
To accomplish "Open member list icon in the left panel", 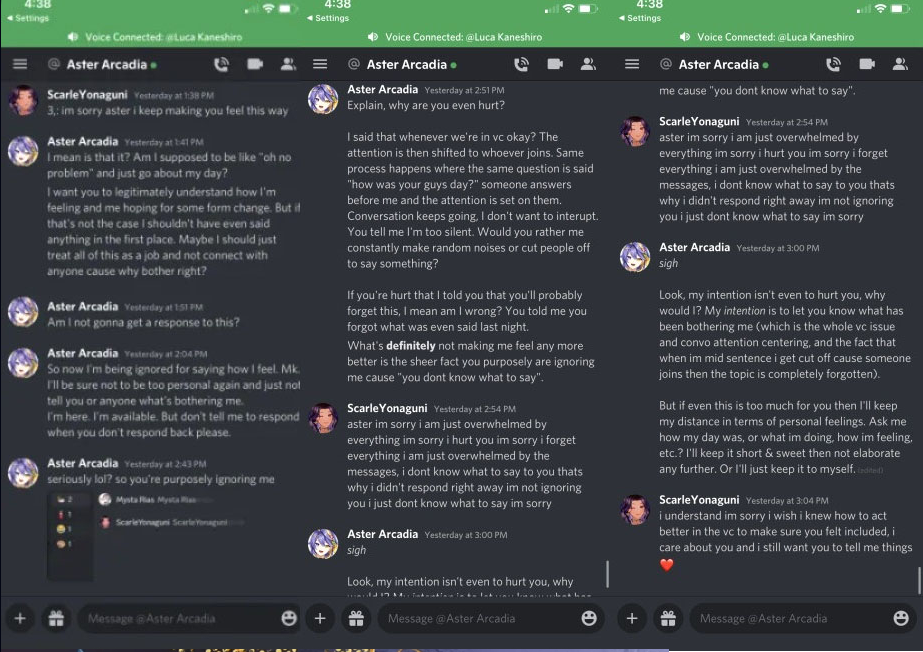I will tap(288, 64).
